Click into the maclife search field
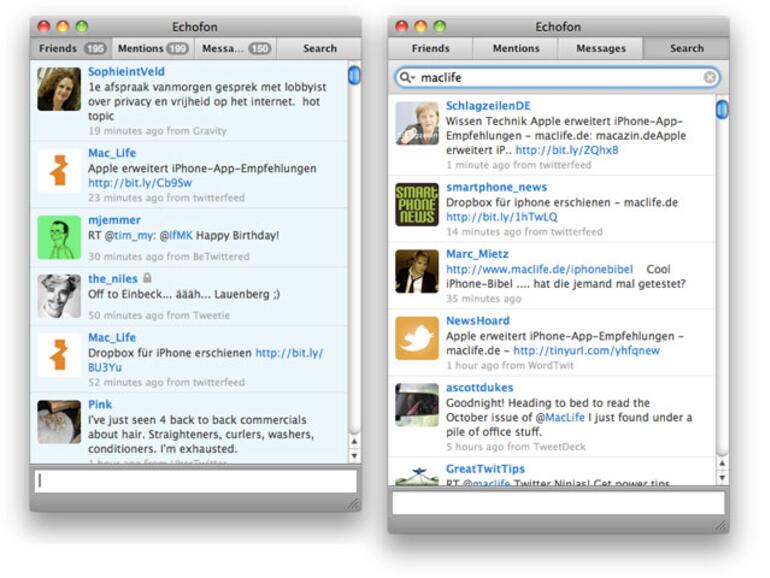The height and width of the screenshot is (578, 770). [x=557, y=78]
